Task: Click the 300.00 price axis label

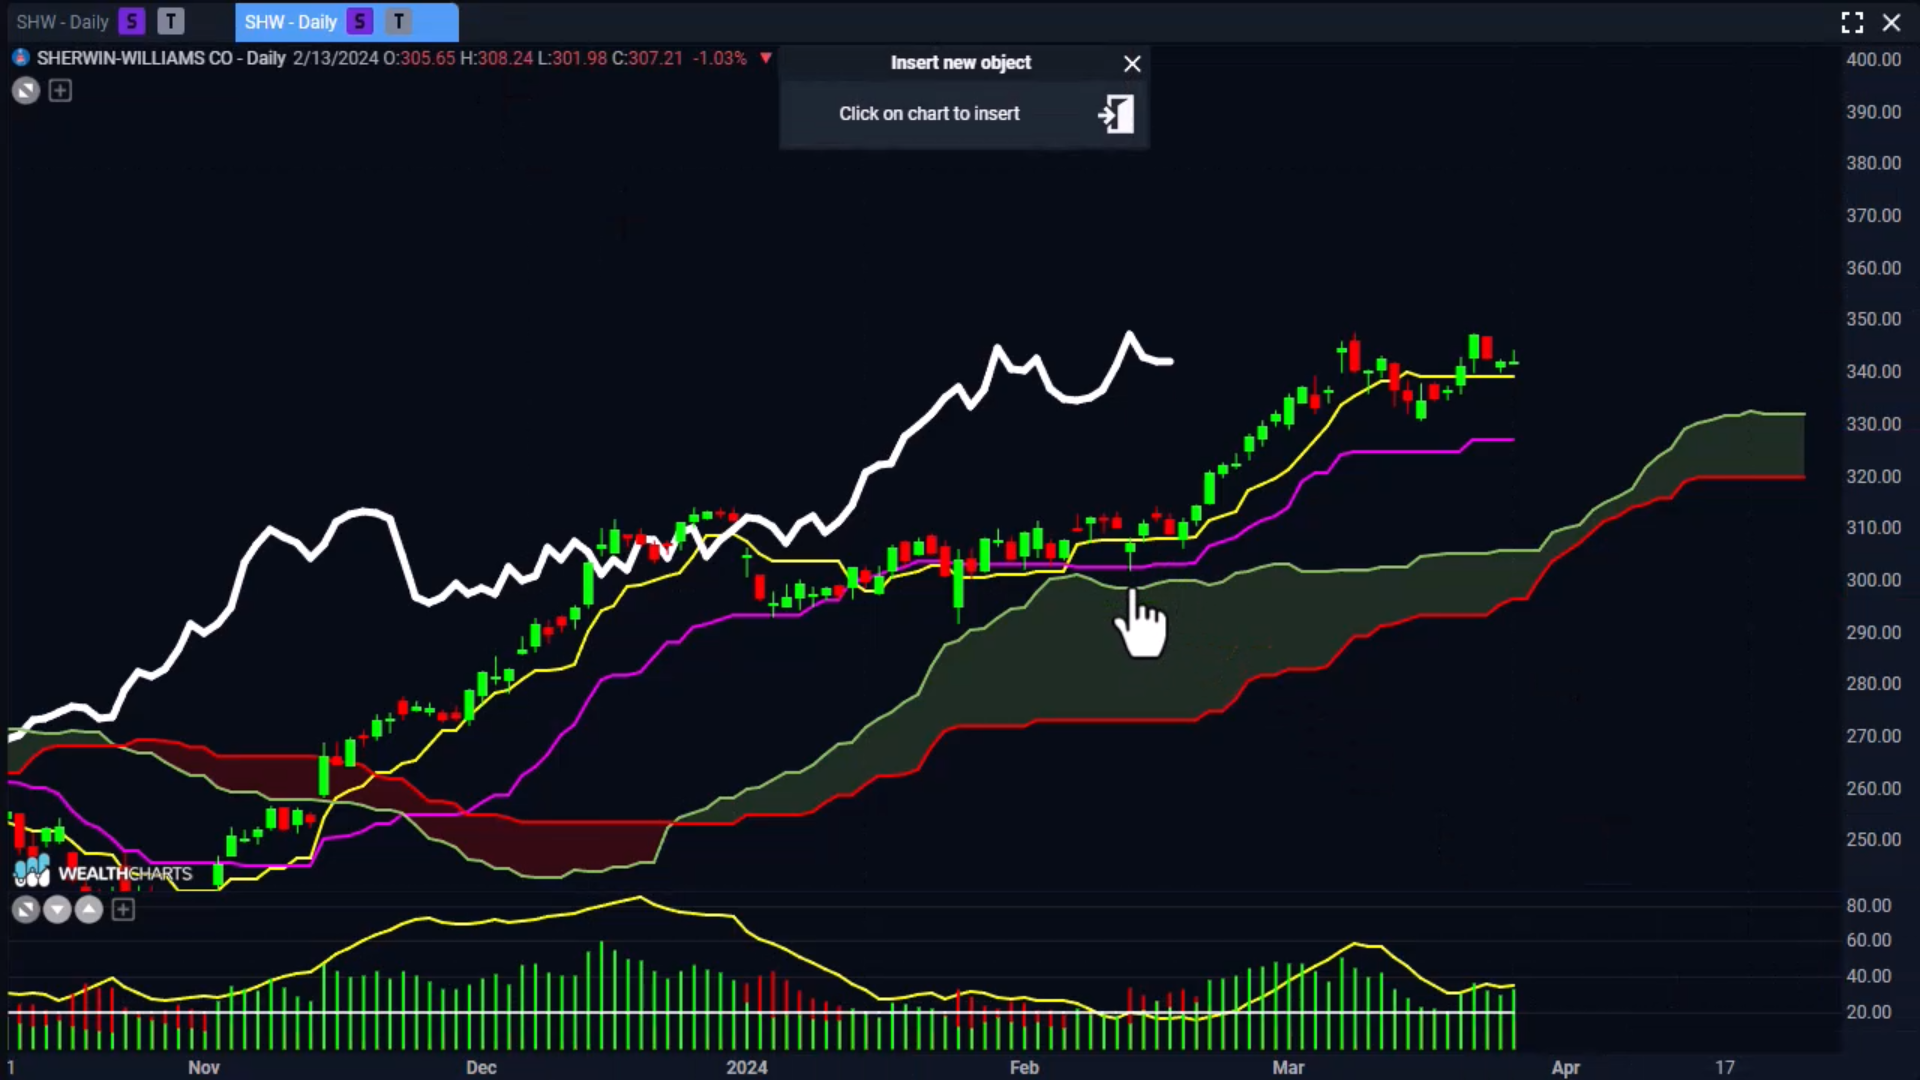Action: tap(1873, 580)
